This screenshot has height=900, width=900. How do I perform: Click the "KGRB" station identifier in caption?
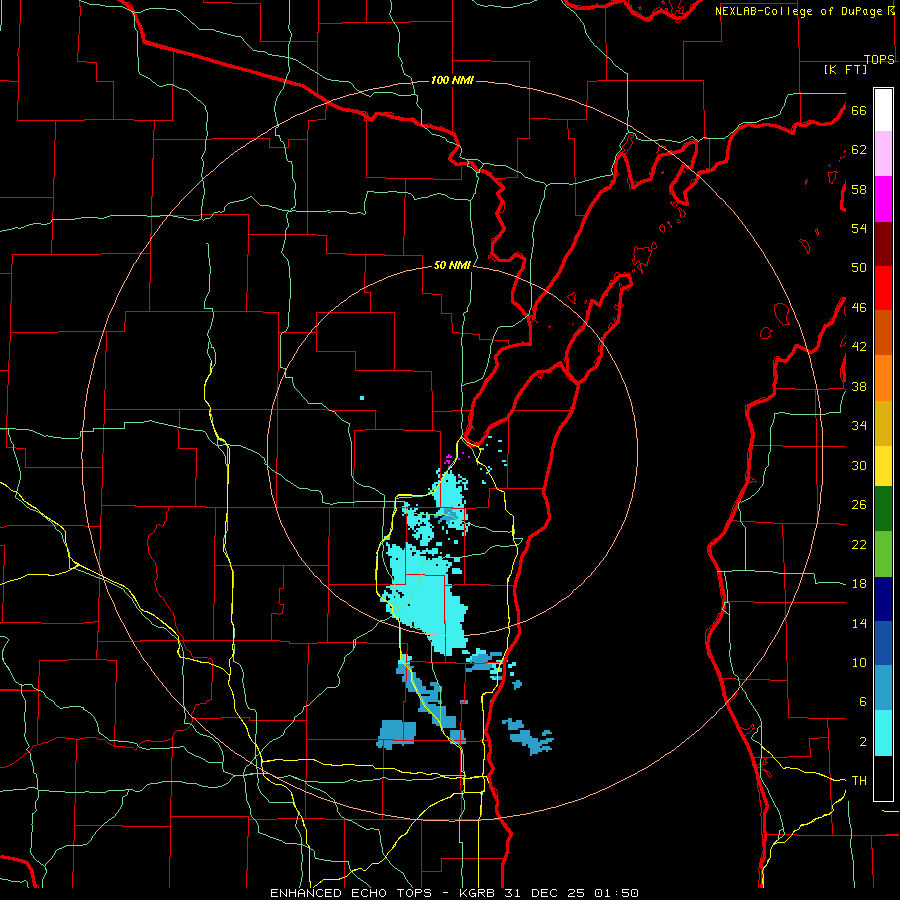[x=478, y=893]
